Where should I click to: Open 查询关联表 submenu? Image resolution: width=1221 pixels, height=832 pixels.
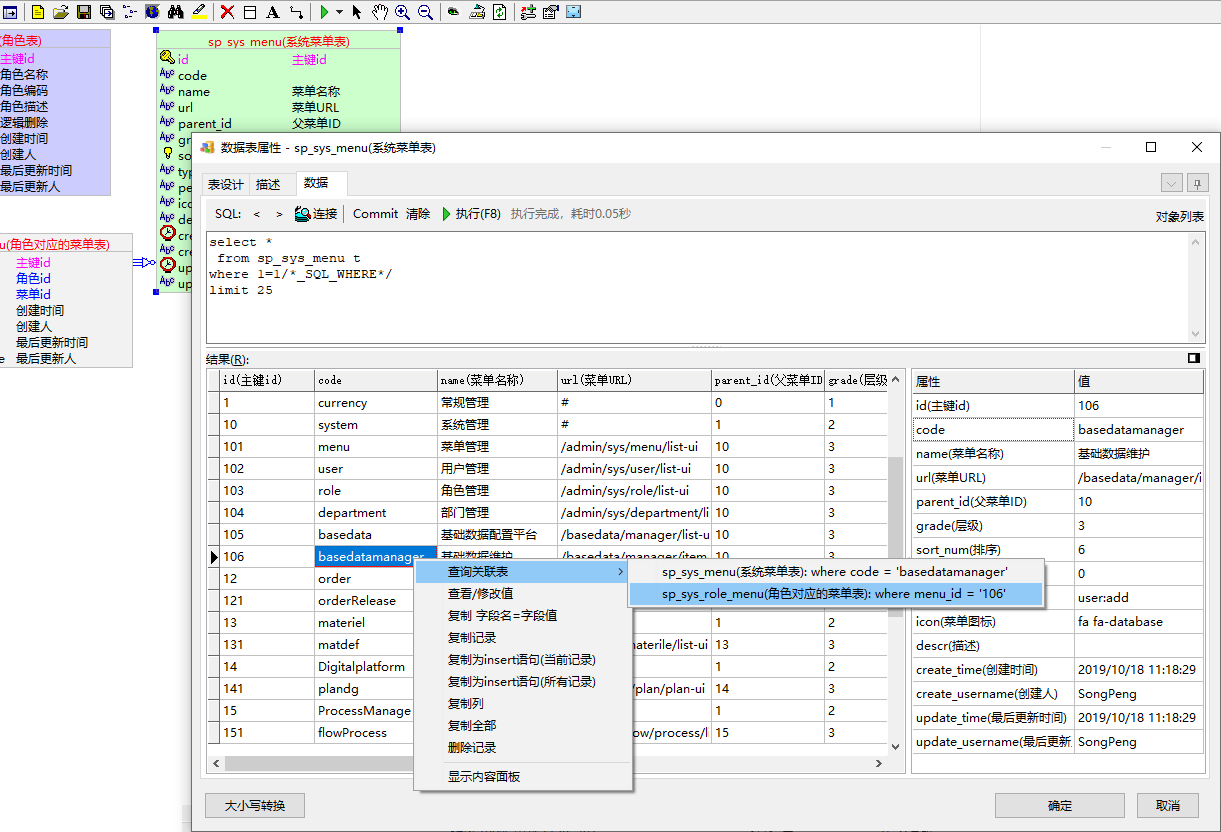click(523, 571)
